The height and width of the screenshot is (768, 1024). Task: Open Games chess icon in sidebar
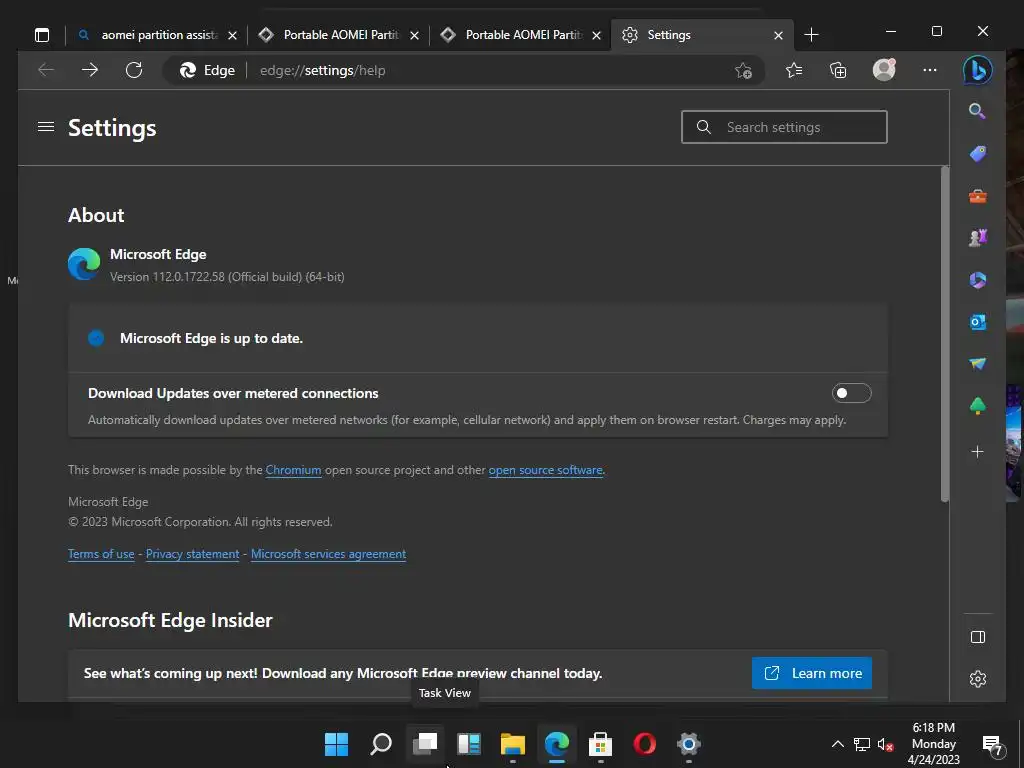pos(978,238)
